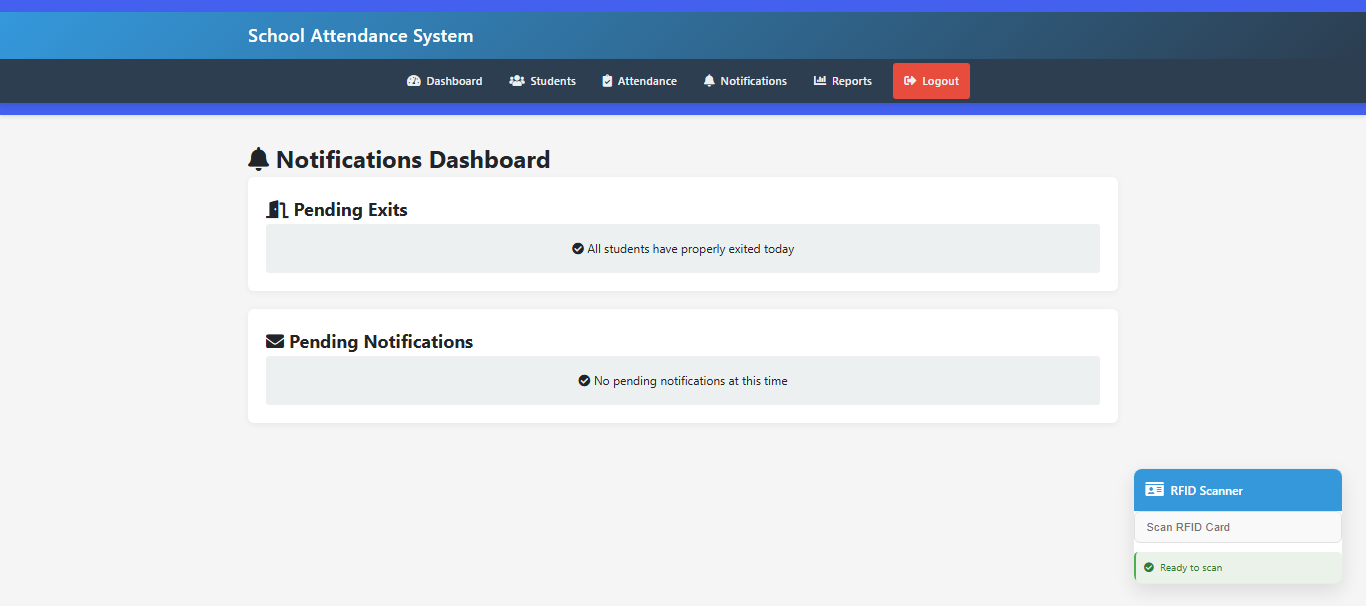Open the Dashboard menu item
Screen dimensions: 1366x606
pyautogui.click(x=445, y=81)
